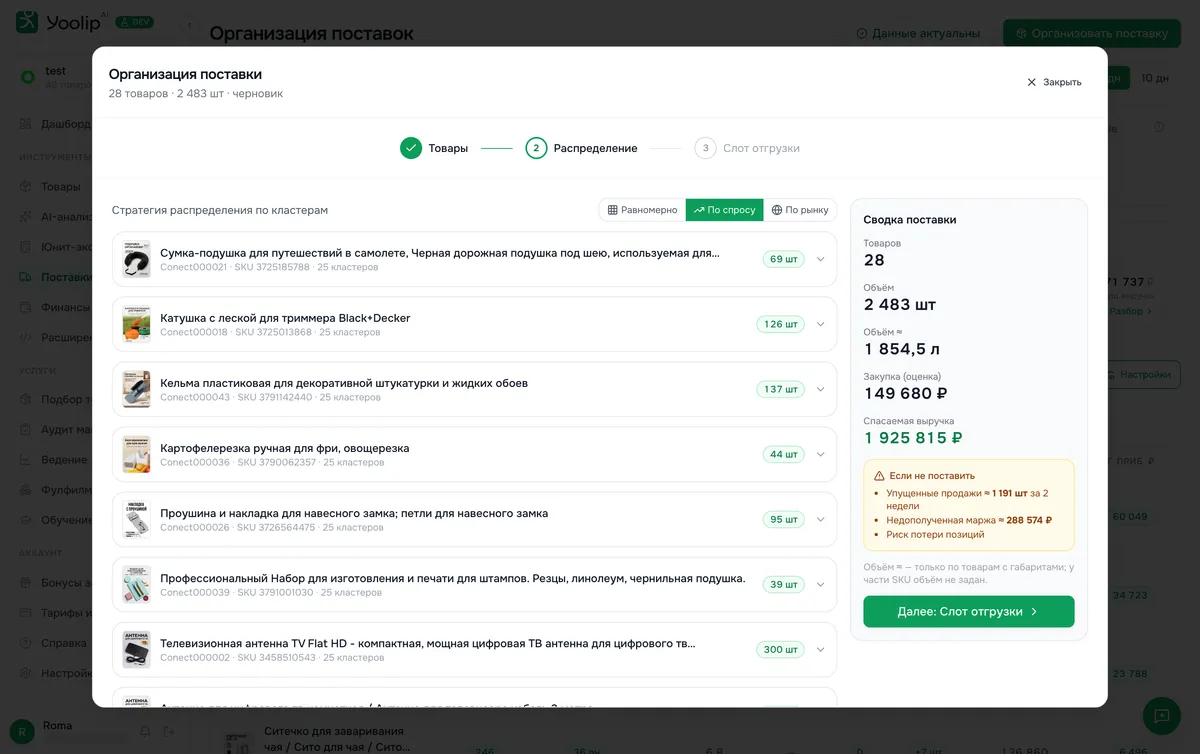Image resolution: width=1200 pixels, height=754 pixels.
Task: Click the Организовать поставку button
Action: [x=1091, y=33]
